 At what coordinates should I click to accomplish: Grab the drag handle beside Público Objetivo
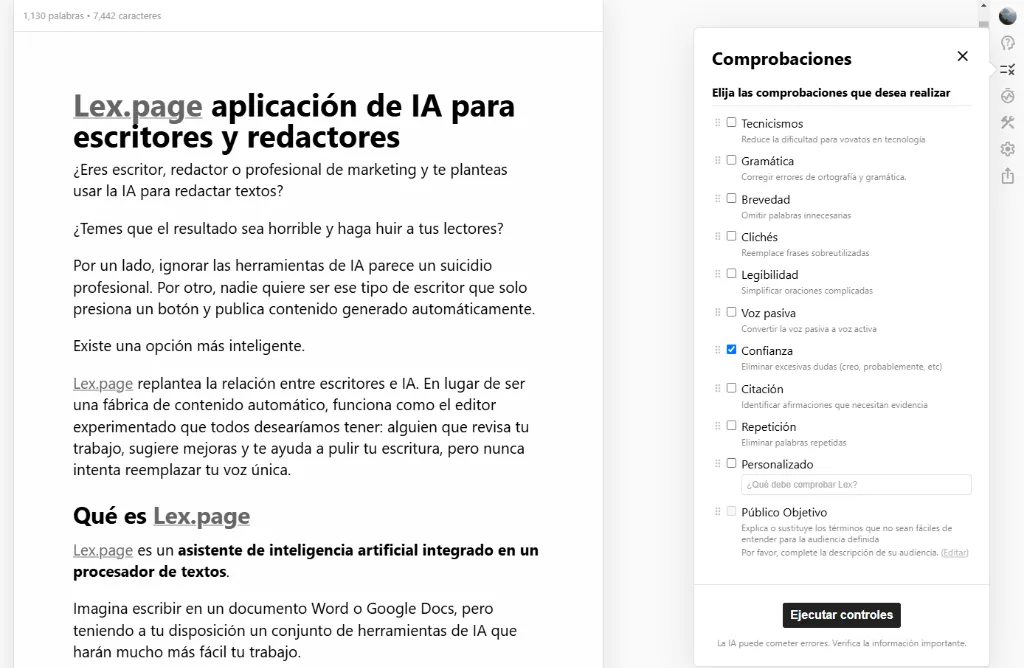click(718, 511)
